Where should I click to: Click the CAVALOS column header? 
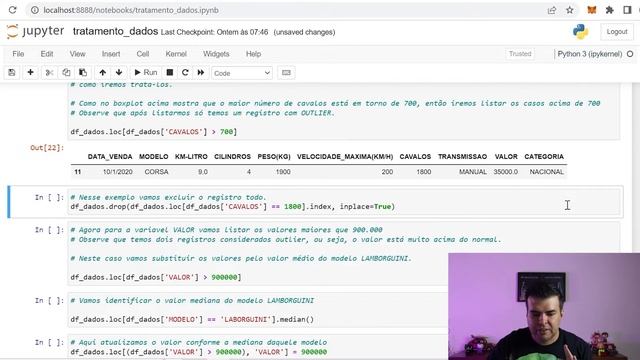pos(415,157)
